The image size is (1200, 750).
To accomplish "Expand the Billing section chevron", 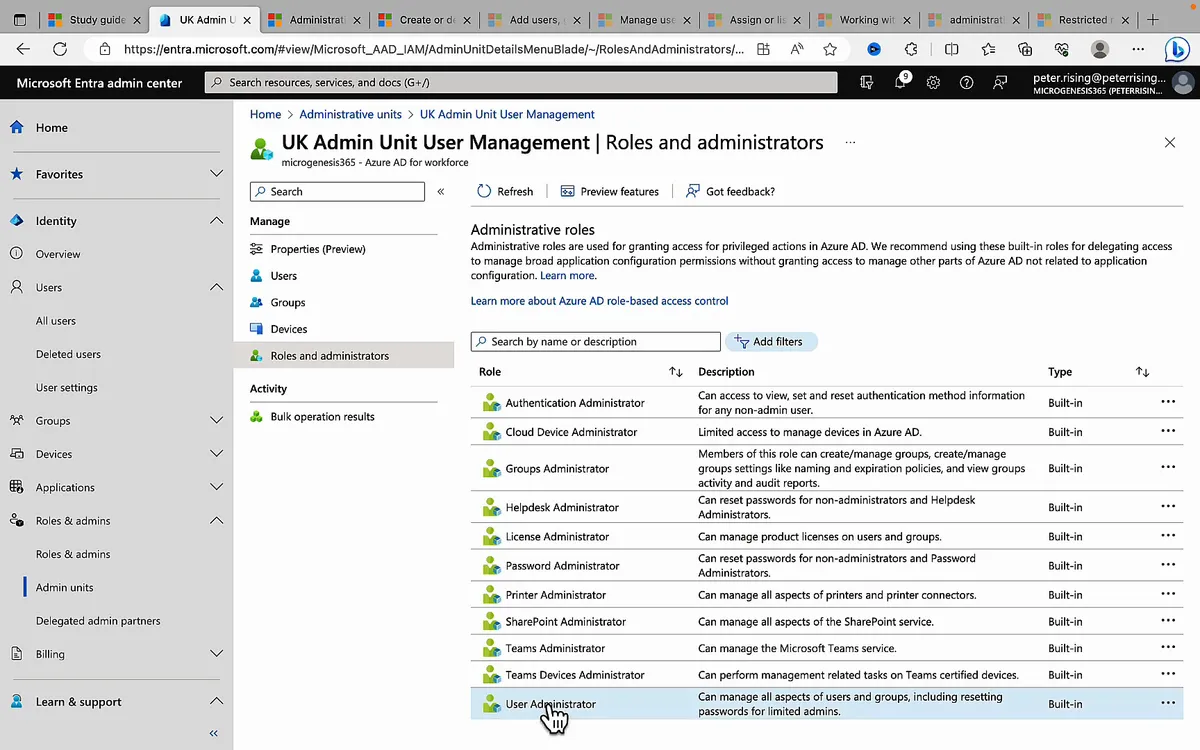I will point(216,654).
